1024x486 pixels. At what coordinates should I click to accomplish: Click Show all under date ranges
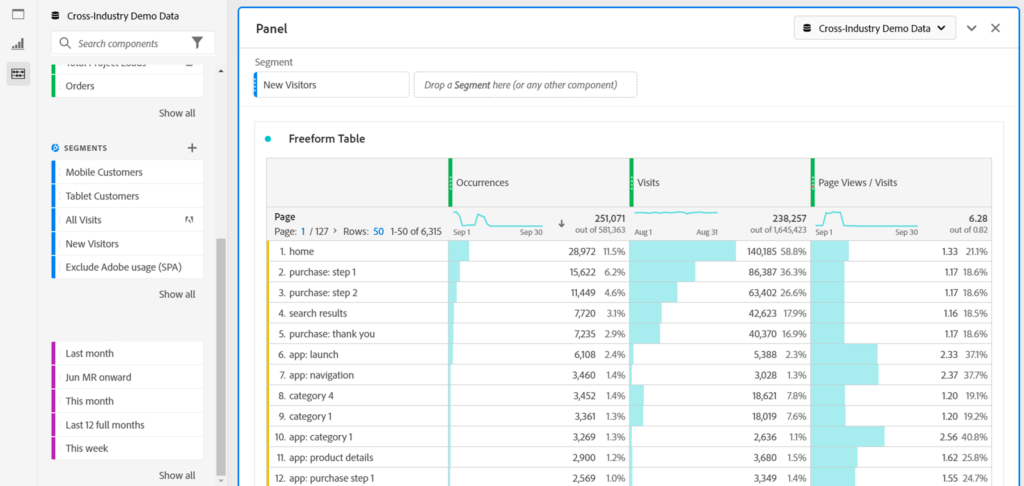[x=177, y=475]
